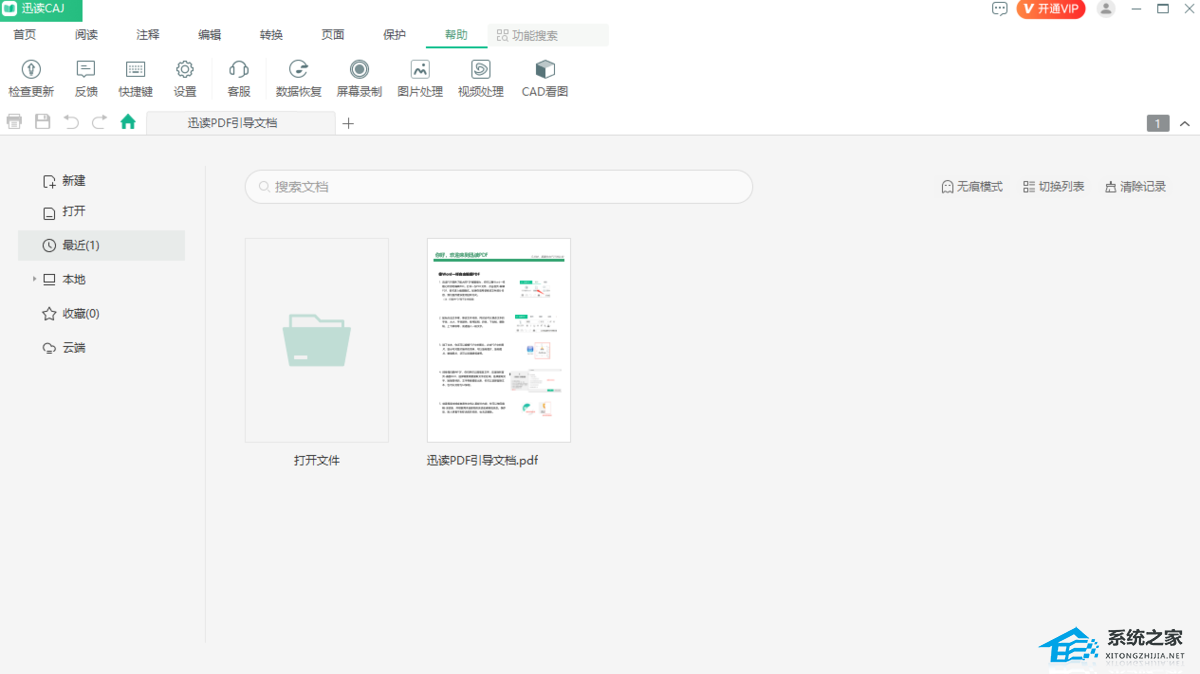The image size is (1200, 674).
Task: Click the 功能搜索 function search box
Action: [x=548, y=35]
